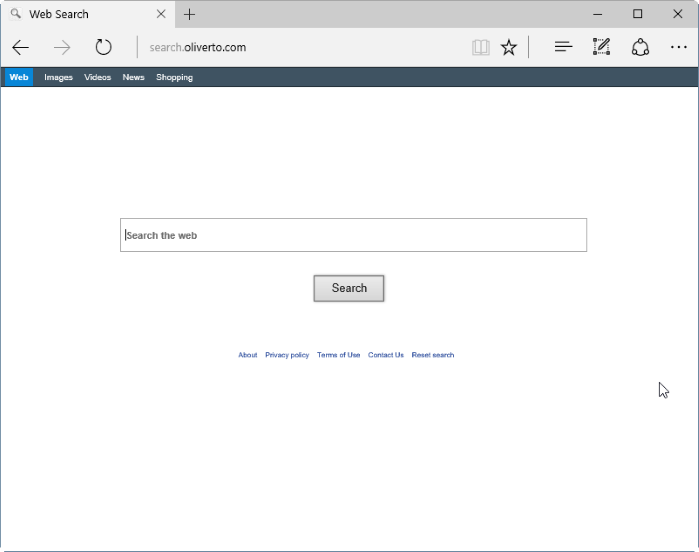Reload the page with the refresh icon
699x552 pixels.
103,47
